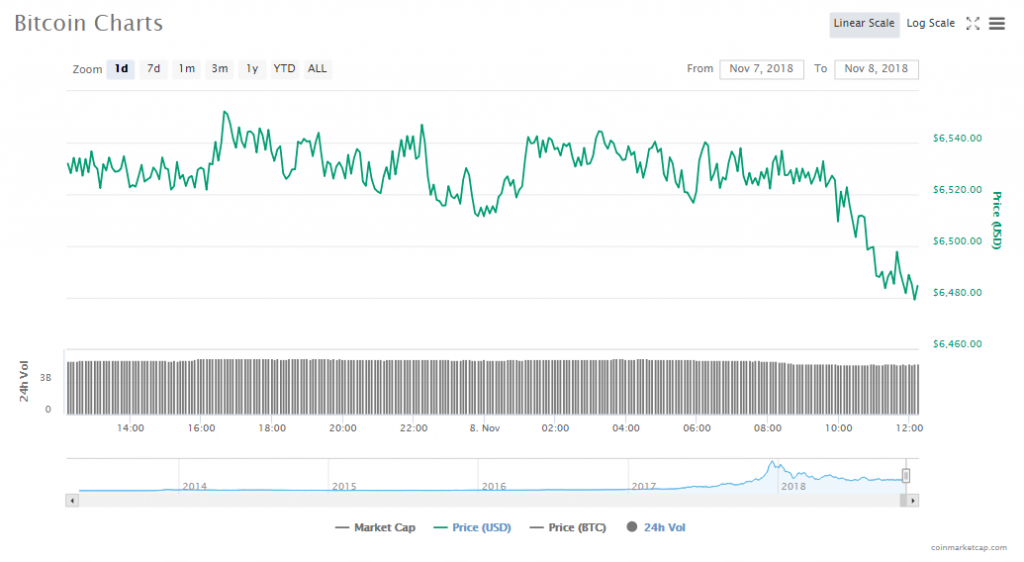Click the To date field
This screenshot has height=562, width=1024.
click(876, 69)
